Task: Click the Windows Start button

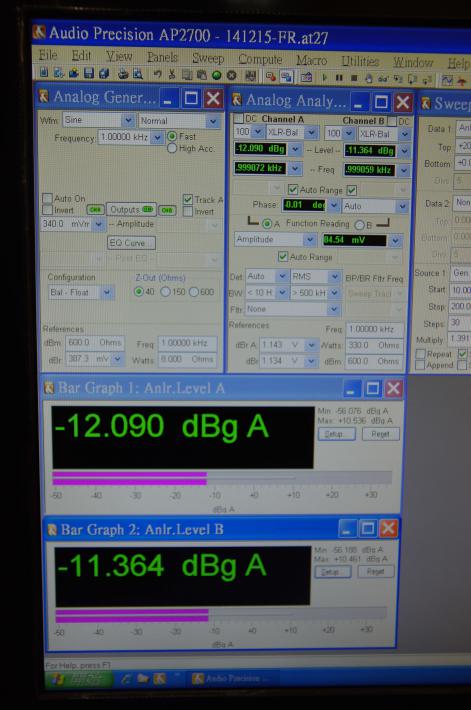Action: point(79,679)
